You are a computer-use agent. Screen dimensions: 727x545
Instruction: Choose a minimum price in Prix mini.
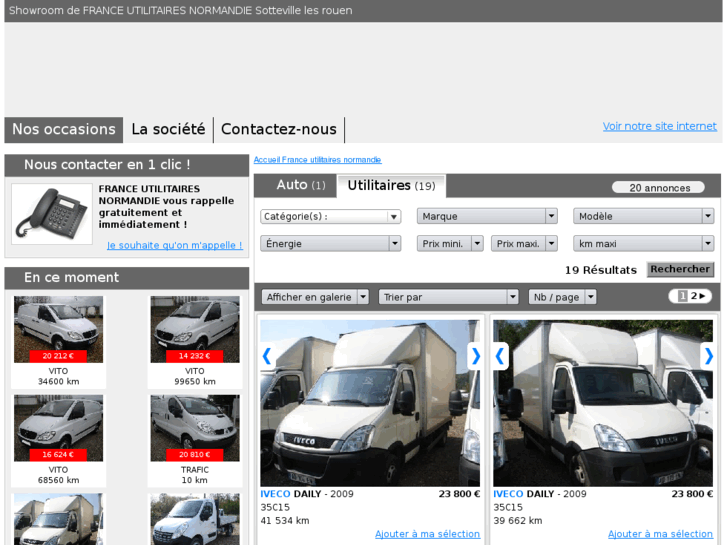[x=450, y=244]
